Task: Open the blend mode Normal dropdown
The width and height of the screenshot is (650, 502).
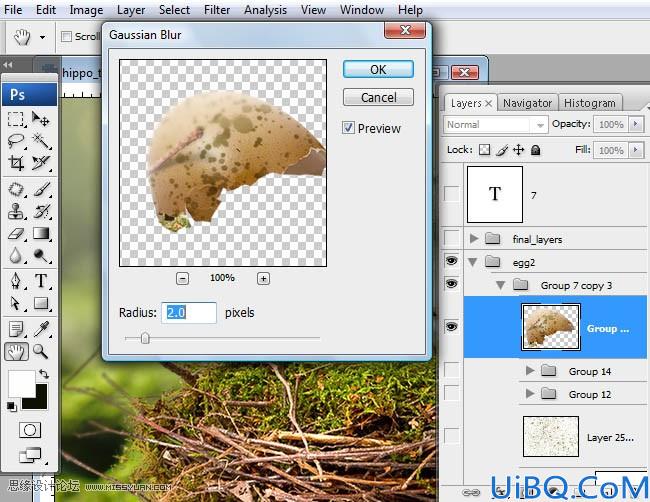Action: tap(495, 124)
